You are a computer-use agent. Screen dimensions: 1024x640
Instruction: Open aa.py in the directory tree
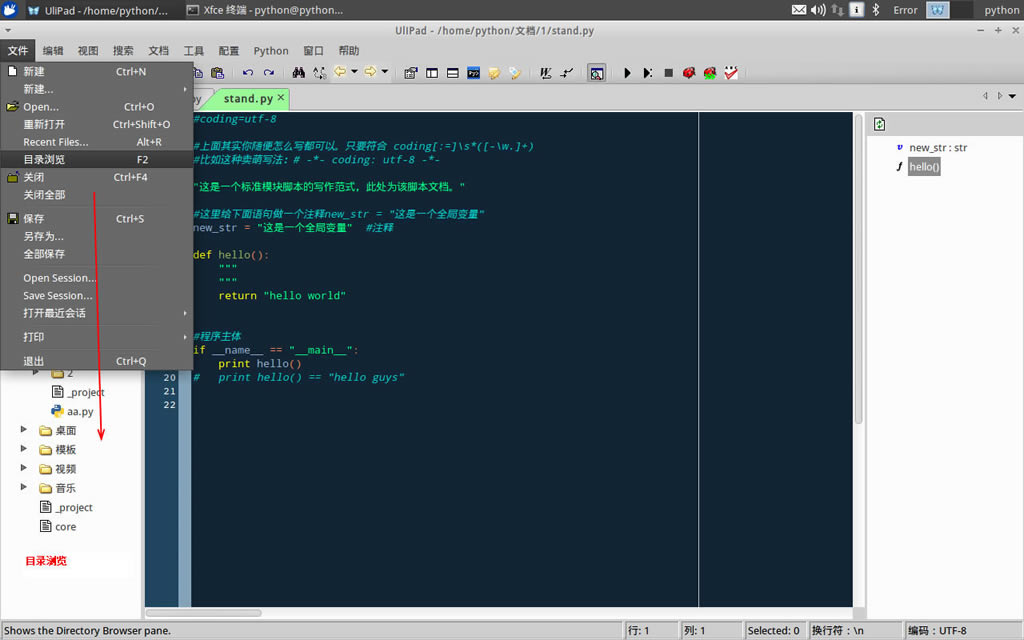click(x=80, y=412)
